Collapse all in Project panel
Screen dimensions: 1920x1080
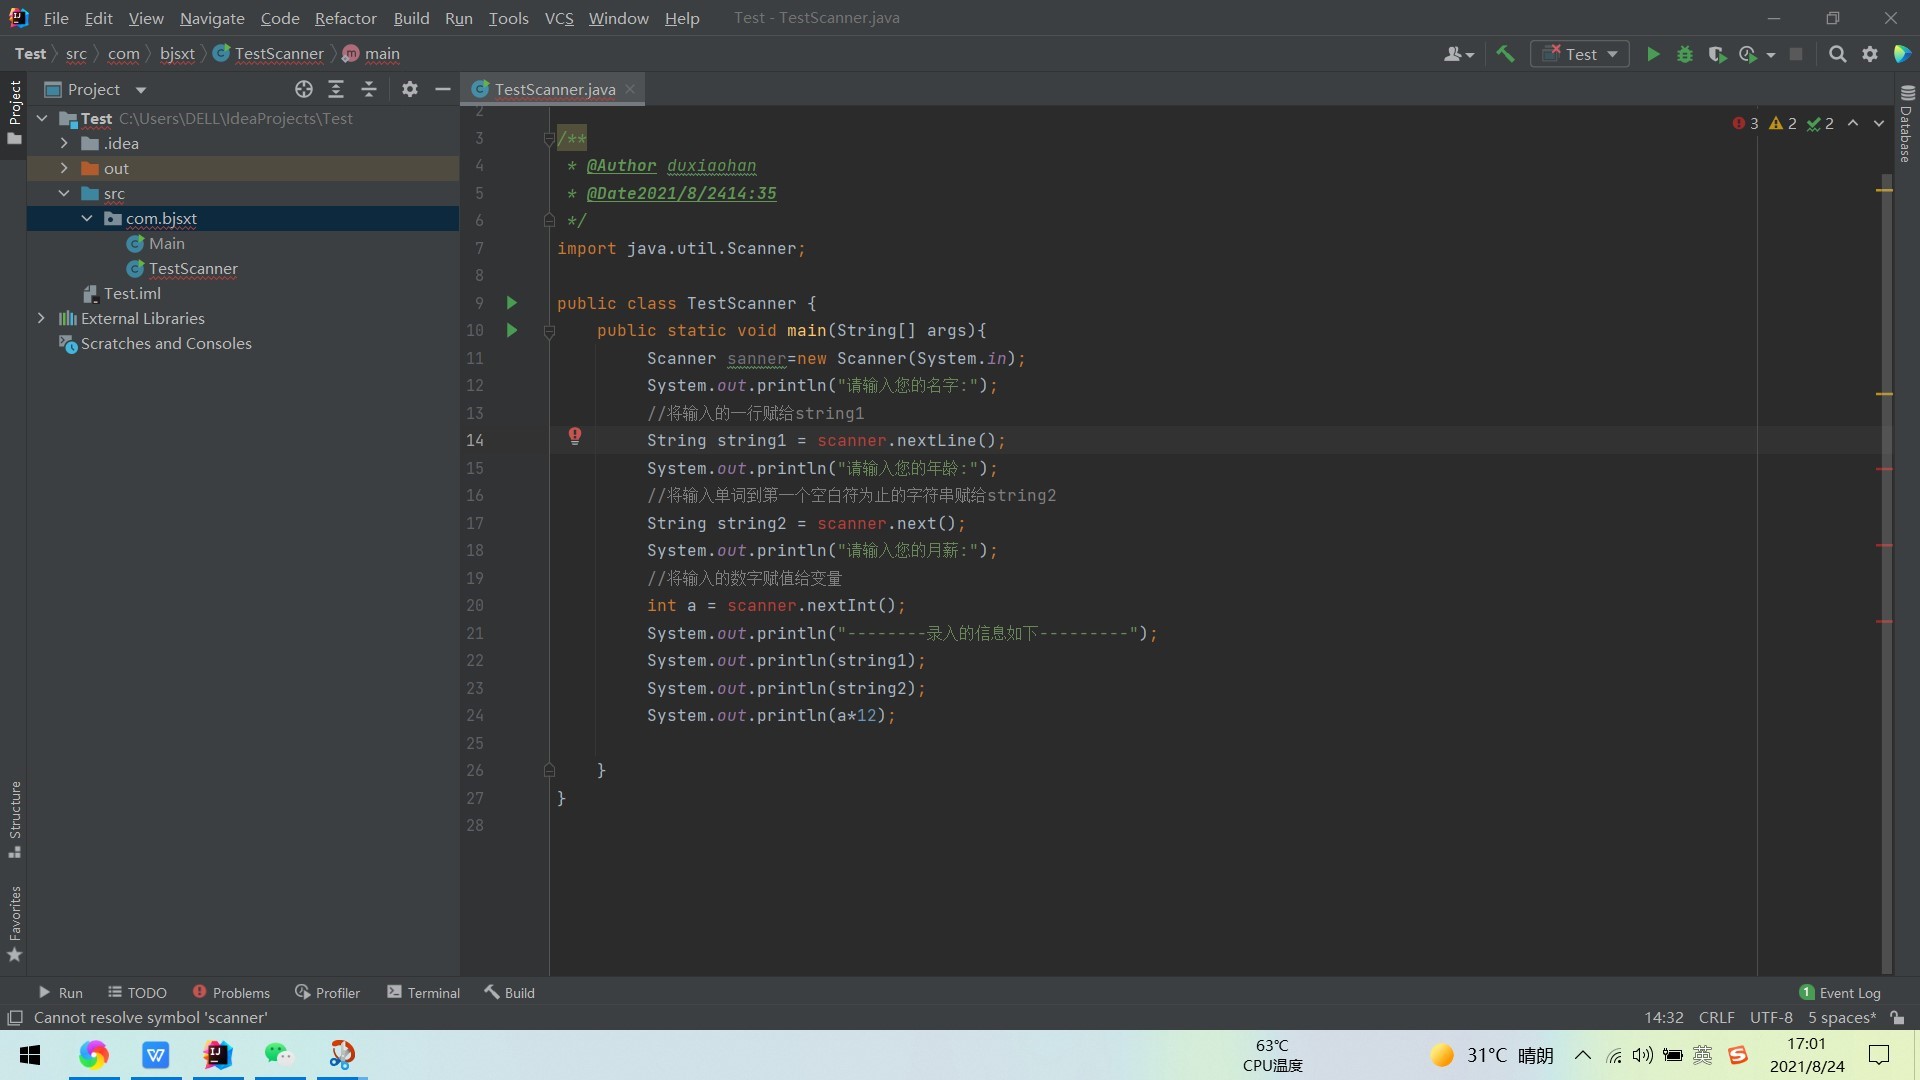pos(369,89)
